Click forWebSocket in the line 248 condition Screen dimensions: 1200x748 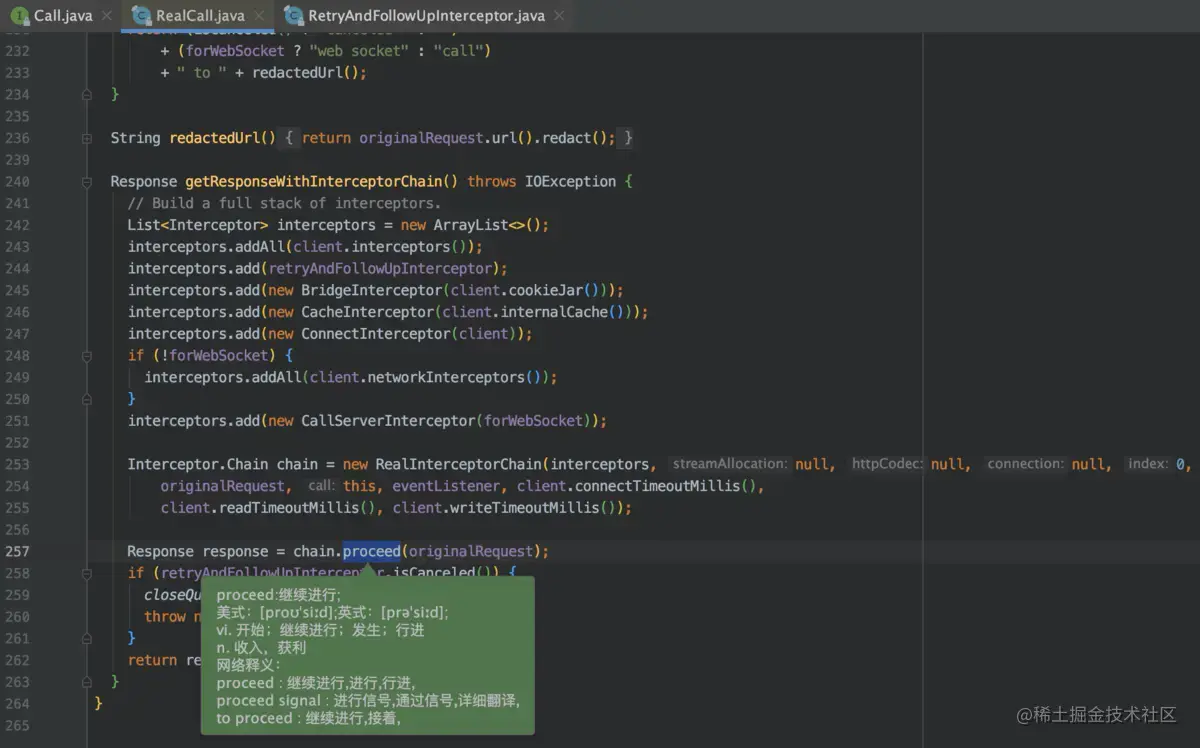[x=219, y=355]
